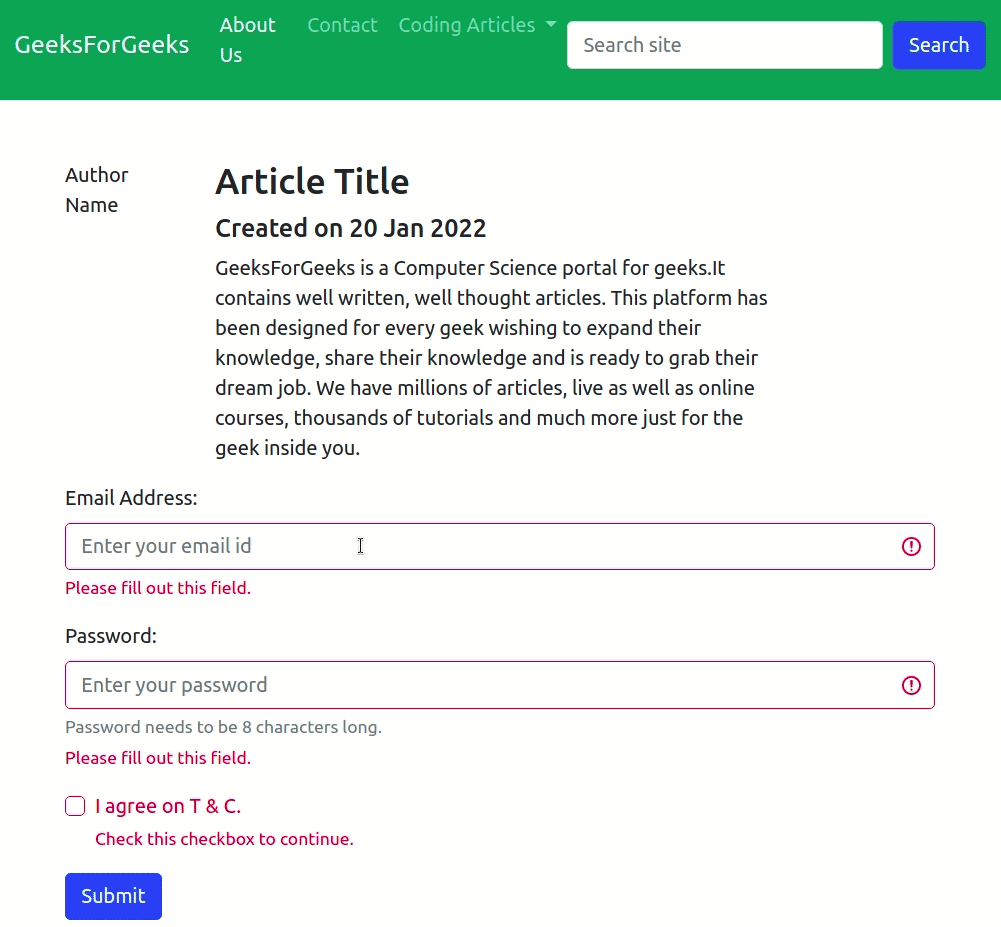The width and height of the screenshot is (1001, 927).
Task: Open the About Us nav item
Action: [247, 40]
